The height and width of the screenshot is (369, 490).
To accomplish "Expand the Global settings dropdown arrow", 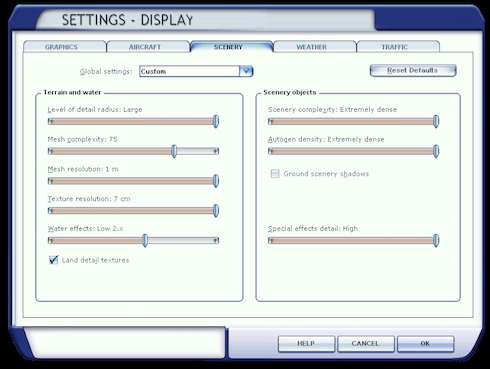I will pos(246,71).
